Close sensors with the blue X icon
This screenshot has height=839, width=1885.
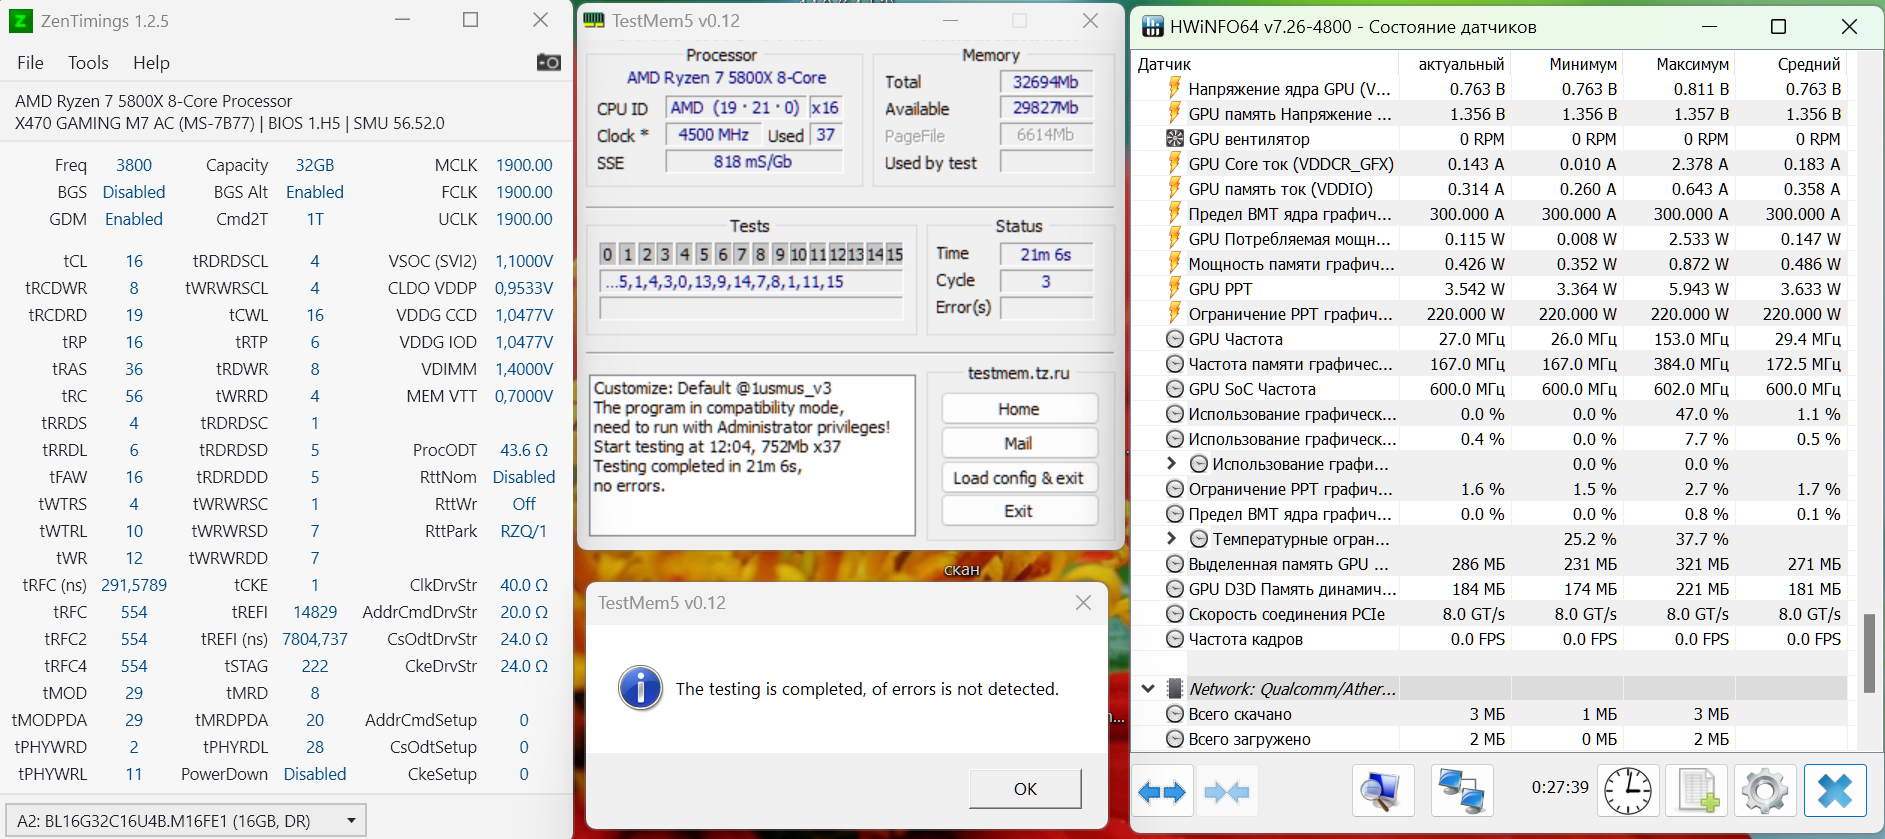(1835, 792)
